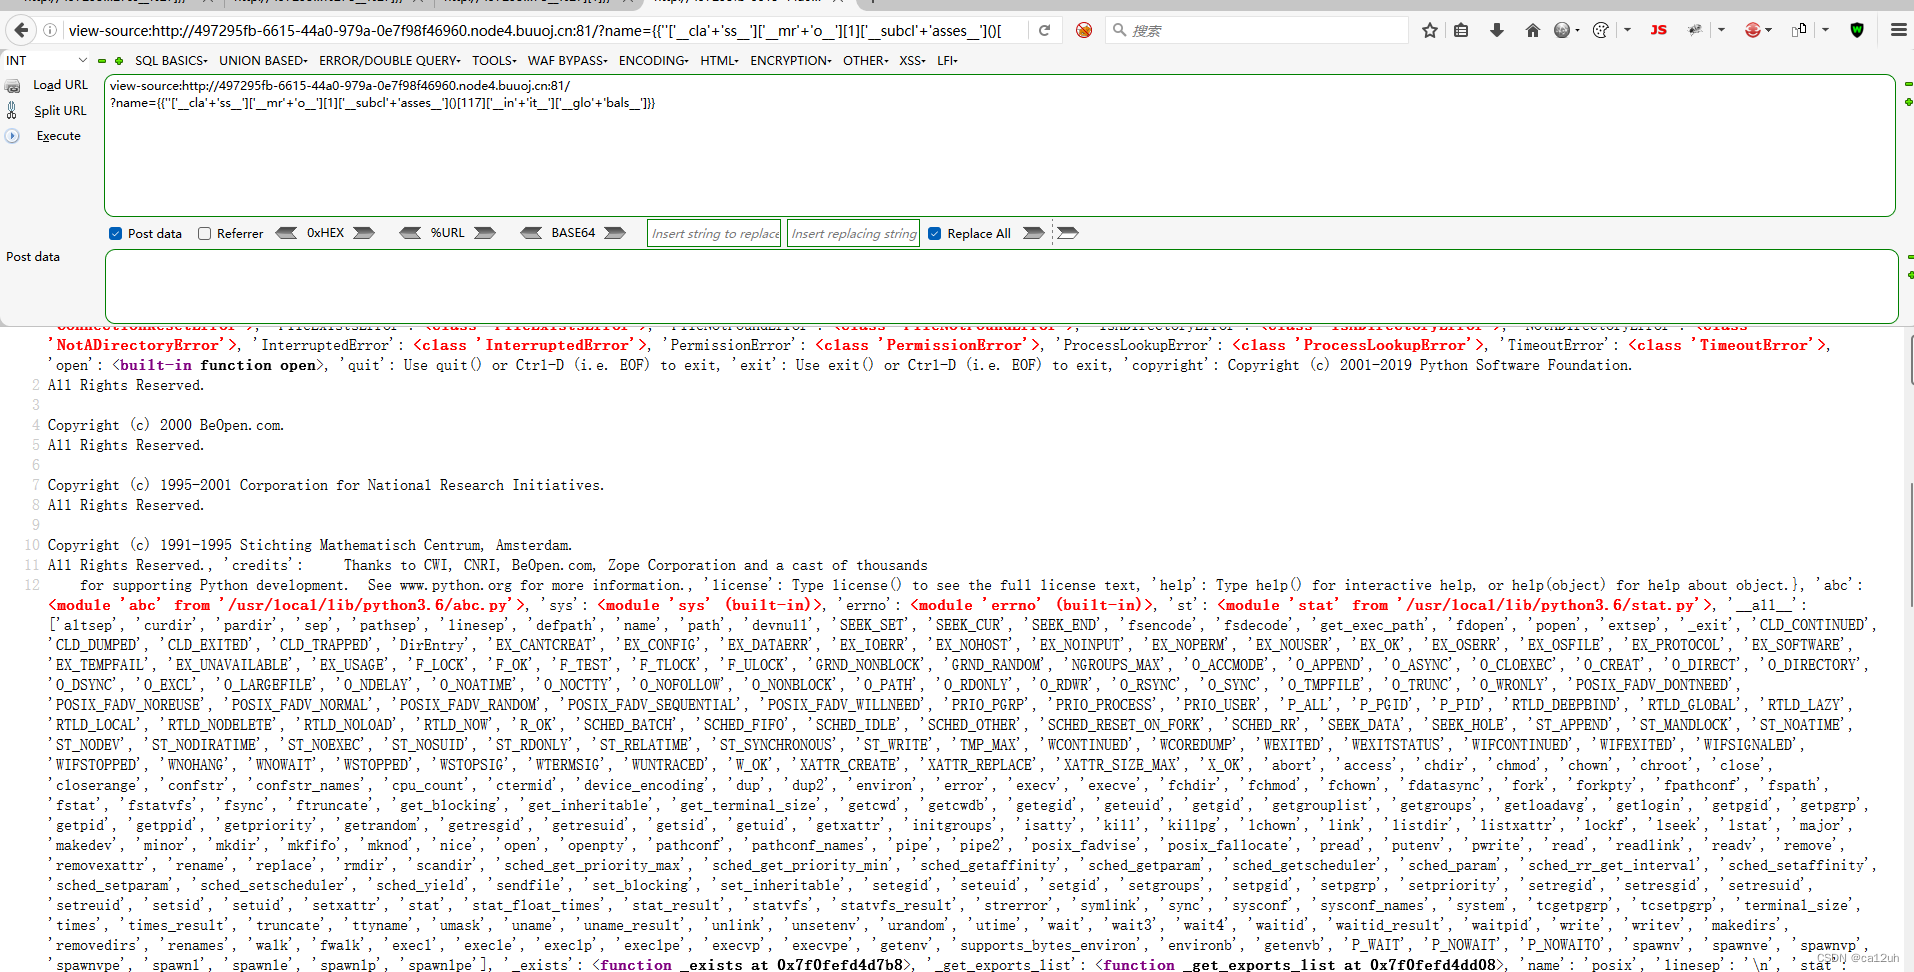Open the green W shield extension icon
Screen dimensions: 1914x972
pyautogui.click(x=1857, y=30)
